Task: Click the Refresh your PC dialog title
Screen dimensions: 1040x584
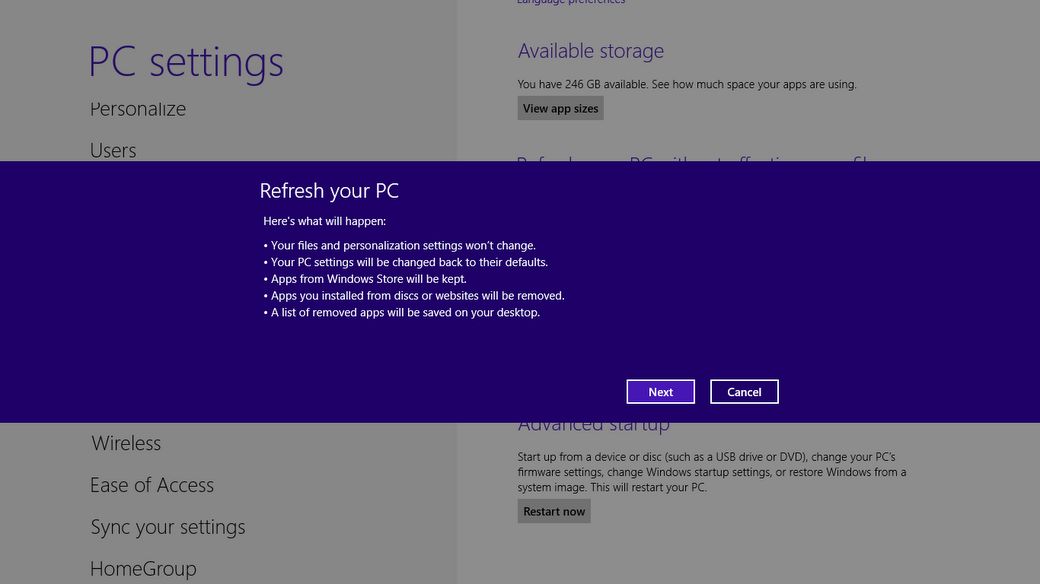Action: click(329, 190)
